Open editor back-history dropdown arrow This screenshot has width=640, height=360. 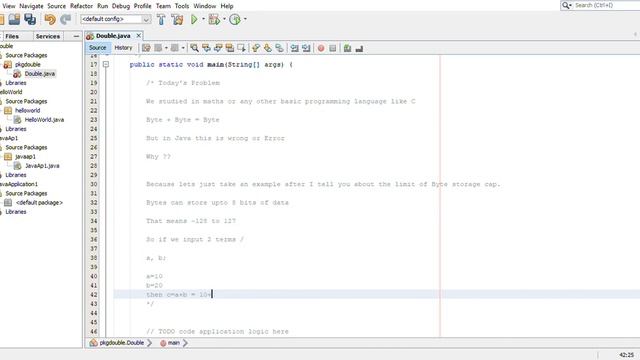pos(166,48)
